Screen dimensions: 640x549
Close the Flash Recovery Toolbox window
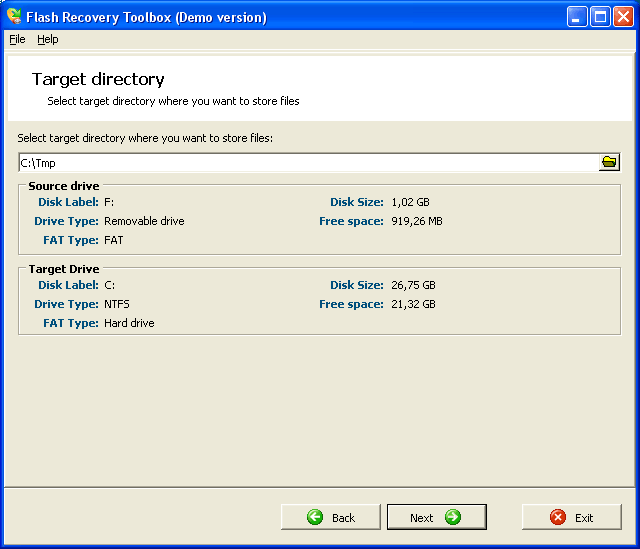point(623,17)
